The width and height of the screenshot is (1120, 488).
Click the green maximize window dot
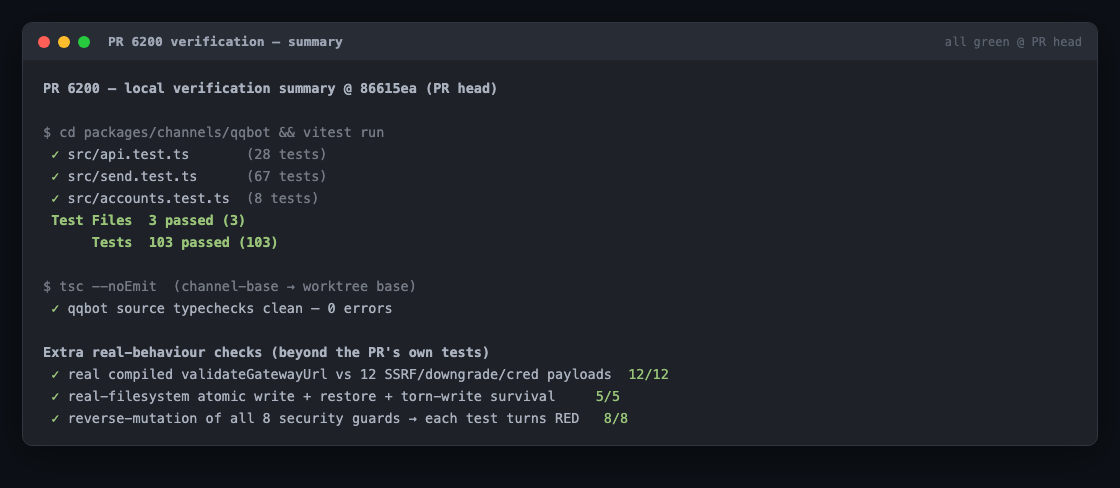coord(84,42)
